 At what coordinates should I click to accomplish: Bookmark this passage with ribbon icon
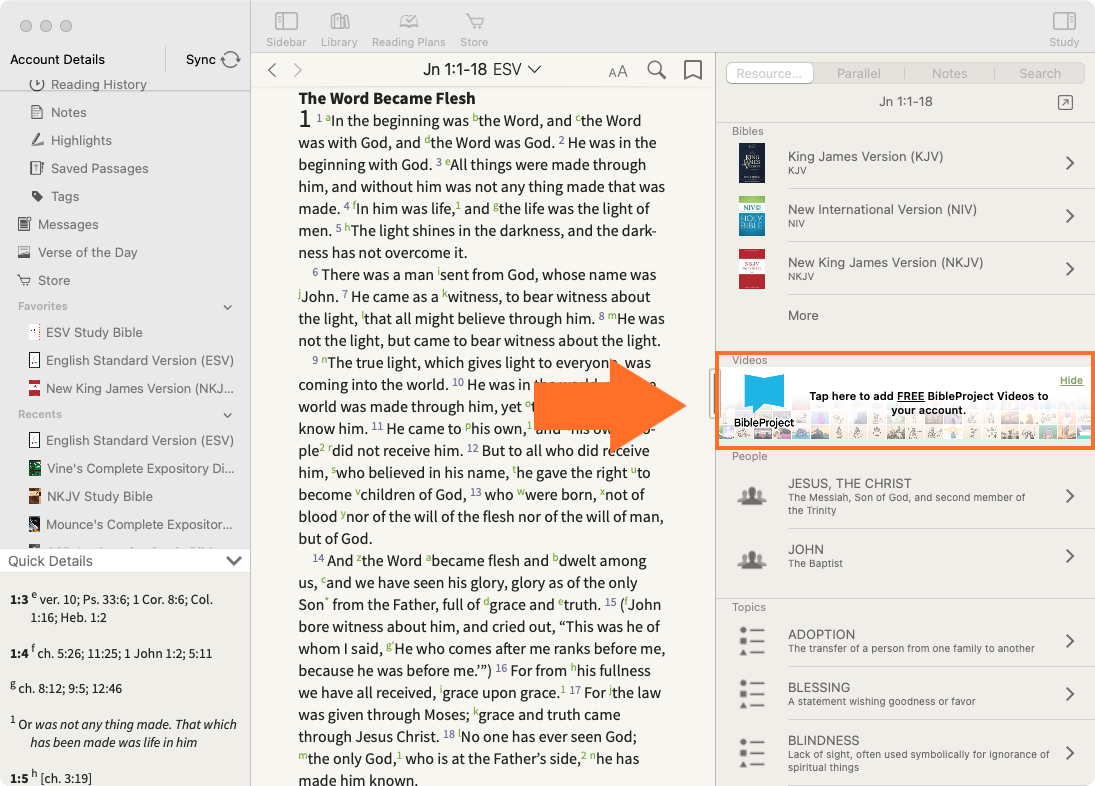pos(693,70)
